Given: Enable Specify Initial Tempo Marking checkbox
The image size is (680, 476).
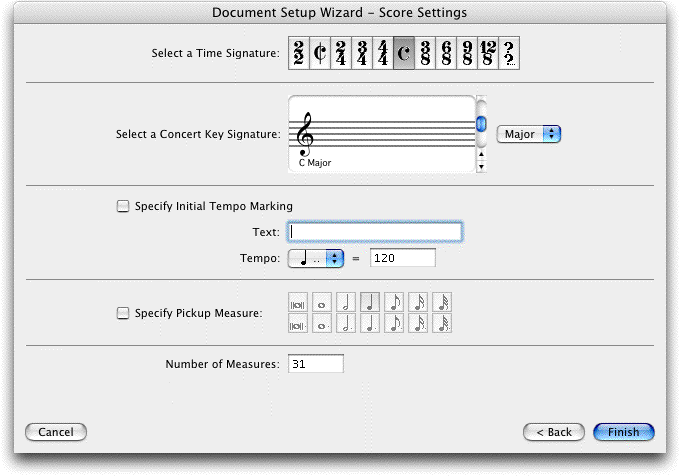Looking at the screenshot, I should (123, 206).
